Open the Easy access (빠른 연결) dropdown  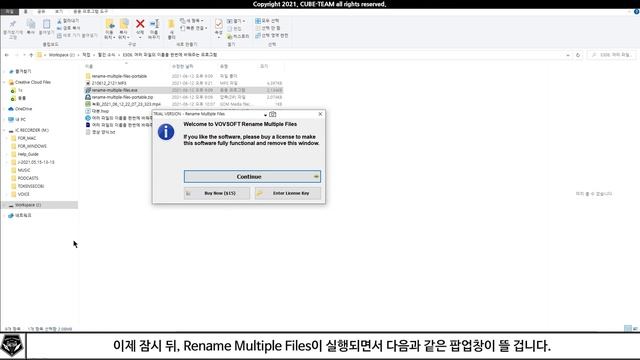point(194,28)
